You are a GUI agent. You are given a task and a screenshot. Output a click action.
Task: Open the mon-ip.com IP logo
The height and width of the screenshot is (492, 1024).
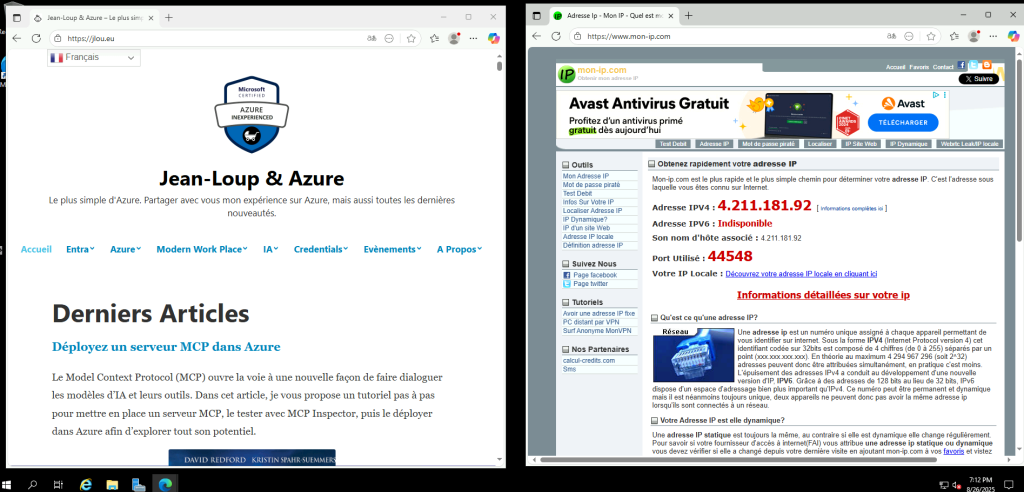click(567, 74)
